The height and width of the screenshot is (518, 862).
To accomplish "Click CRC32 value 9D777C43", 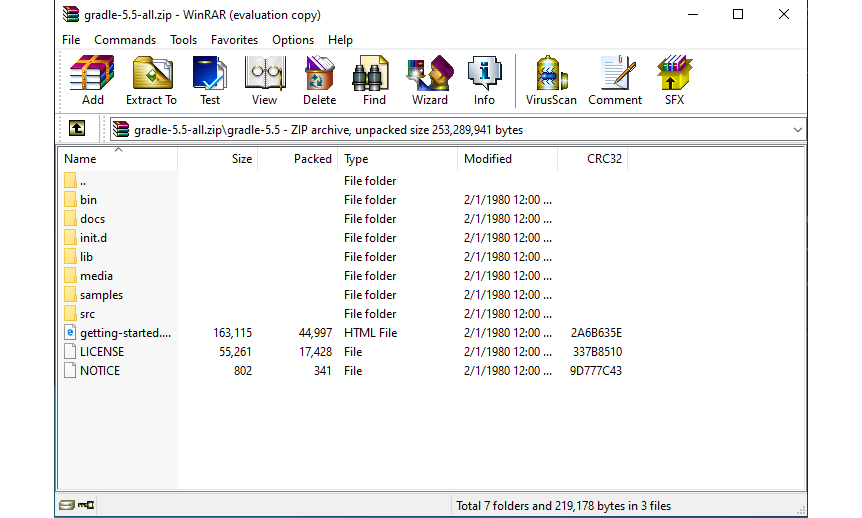I will [595, 371].
